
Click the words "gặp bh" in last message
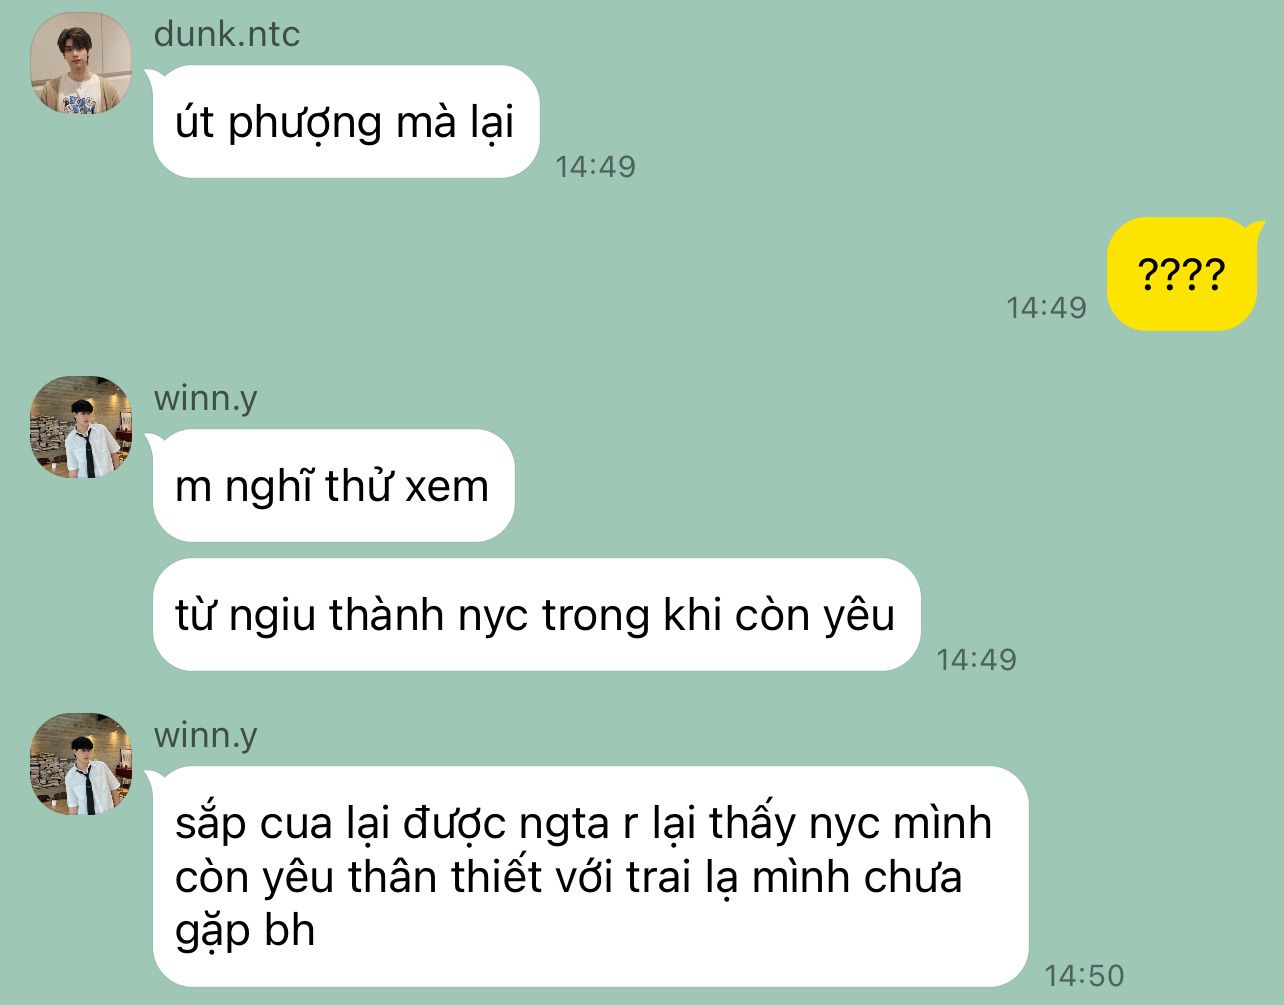(245, 931)
